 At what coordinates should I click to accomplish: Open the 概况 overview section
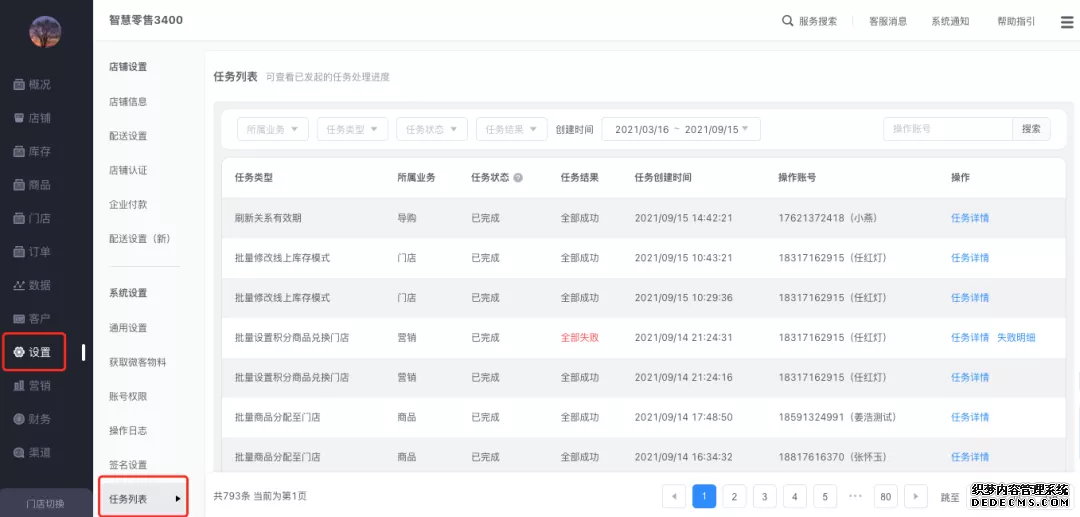pos(32,84)
